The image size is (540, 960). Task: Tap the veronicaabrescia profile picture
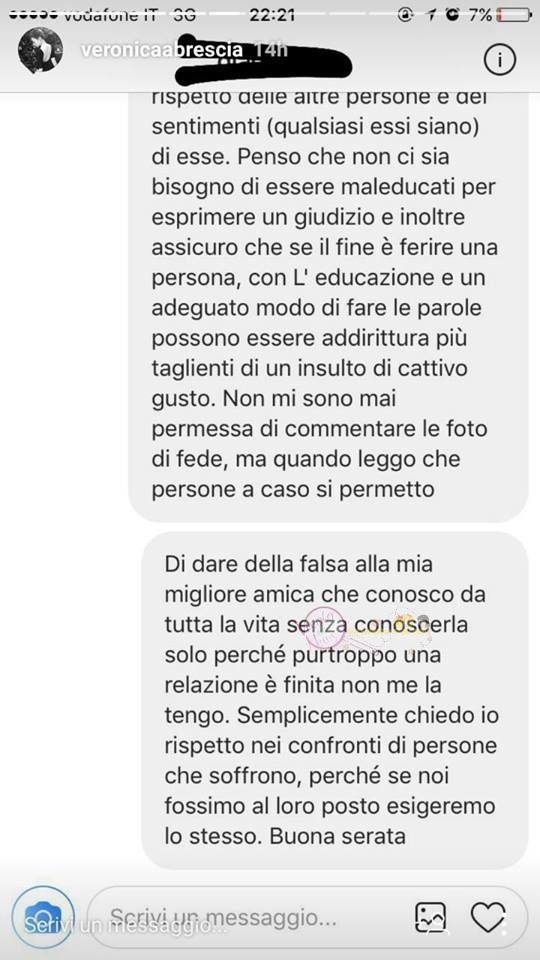[x=40, y=50]
